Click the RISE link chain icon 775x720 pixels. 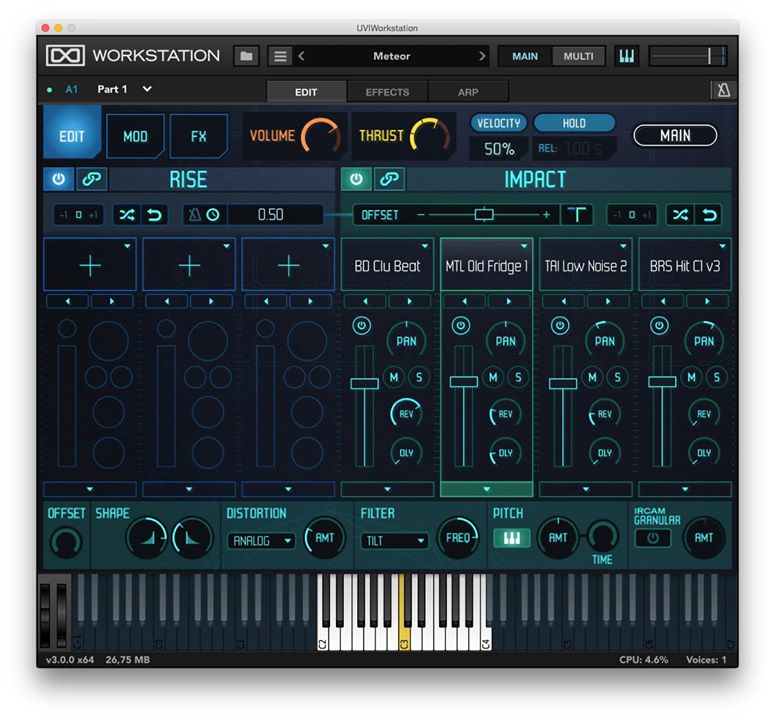click(91, 179)
